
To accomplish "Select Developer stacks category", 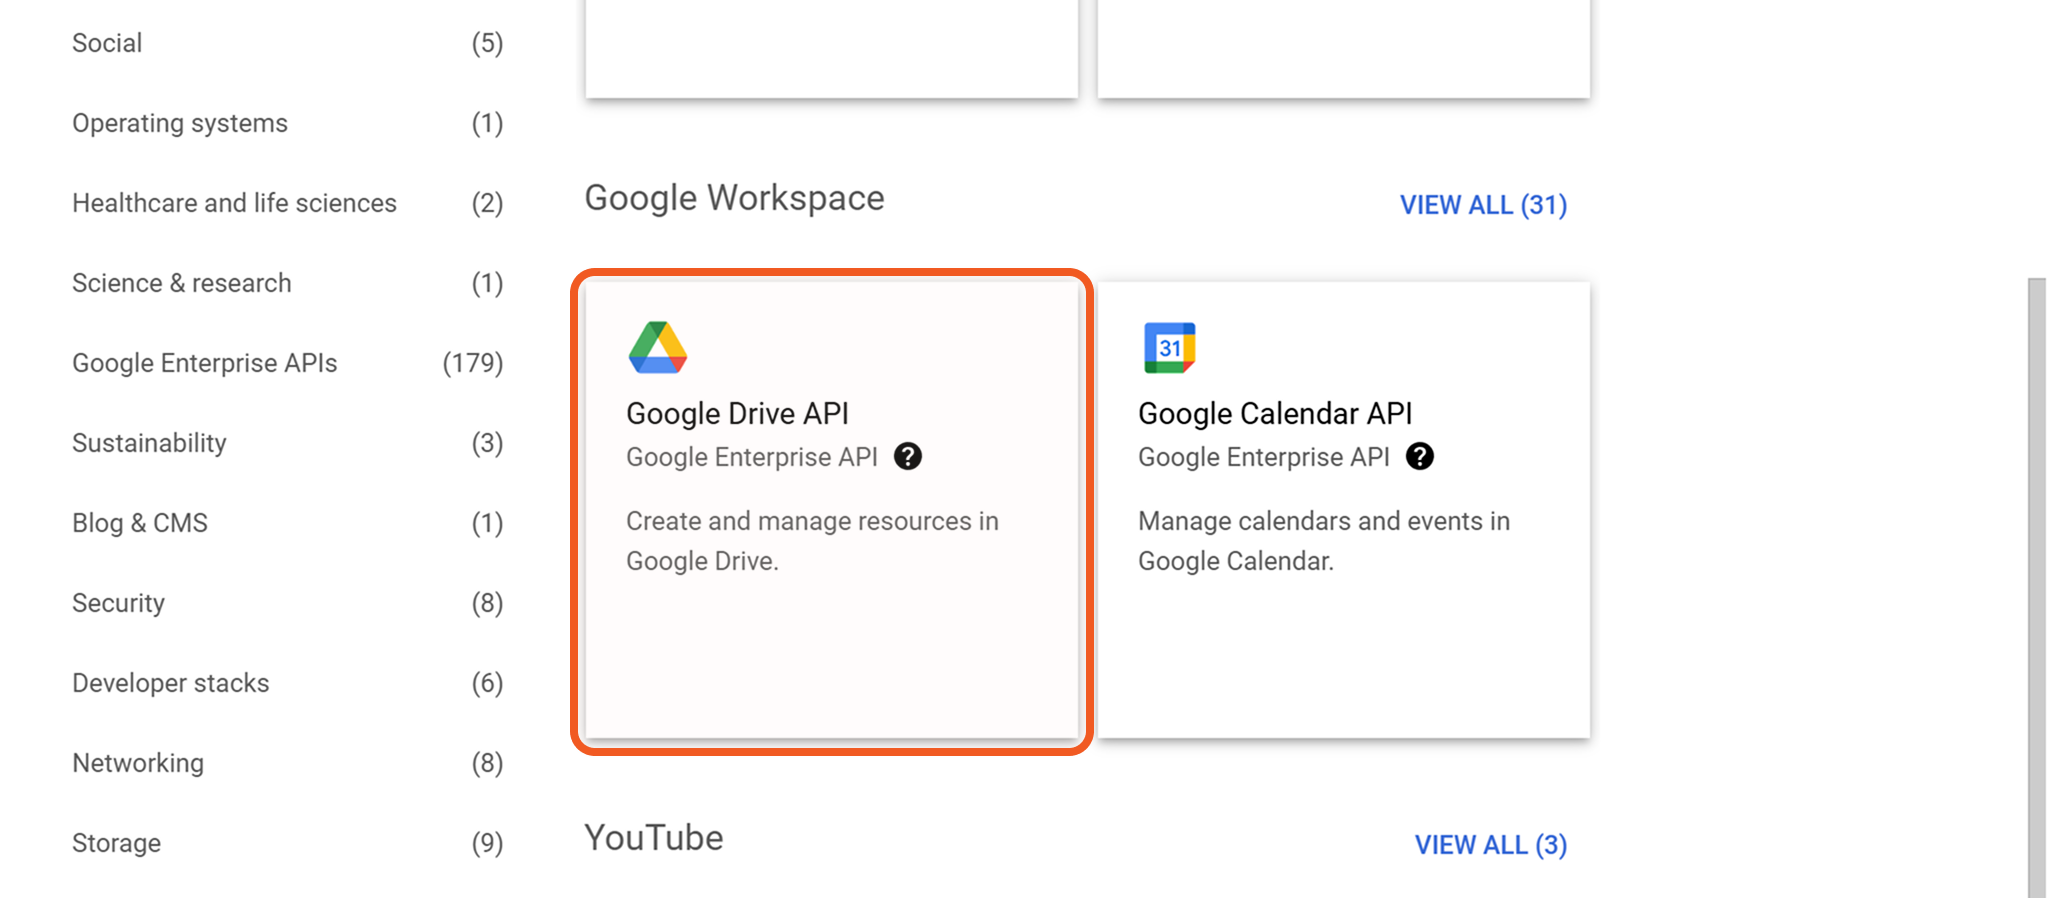I will [170, 683].
